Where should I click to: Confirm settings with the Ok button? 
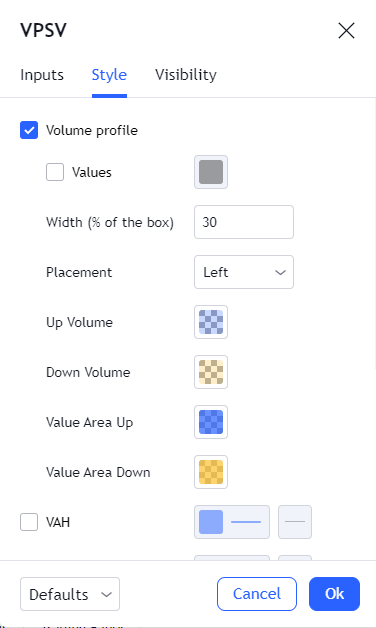tap(334, 594)
